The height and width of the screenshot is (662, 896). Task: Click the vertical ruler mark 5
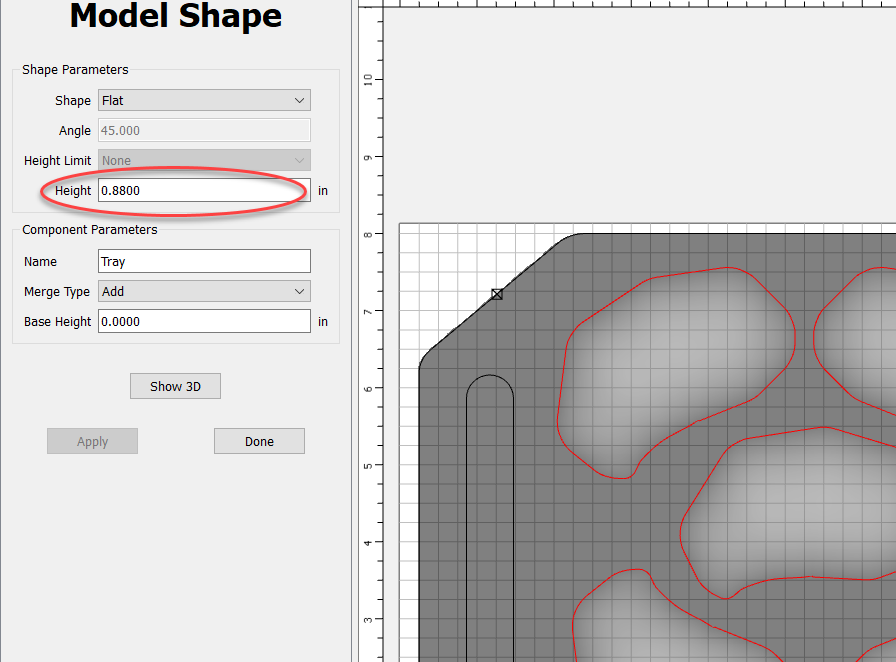(x=368, y=466)
